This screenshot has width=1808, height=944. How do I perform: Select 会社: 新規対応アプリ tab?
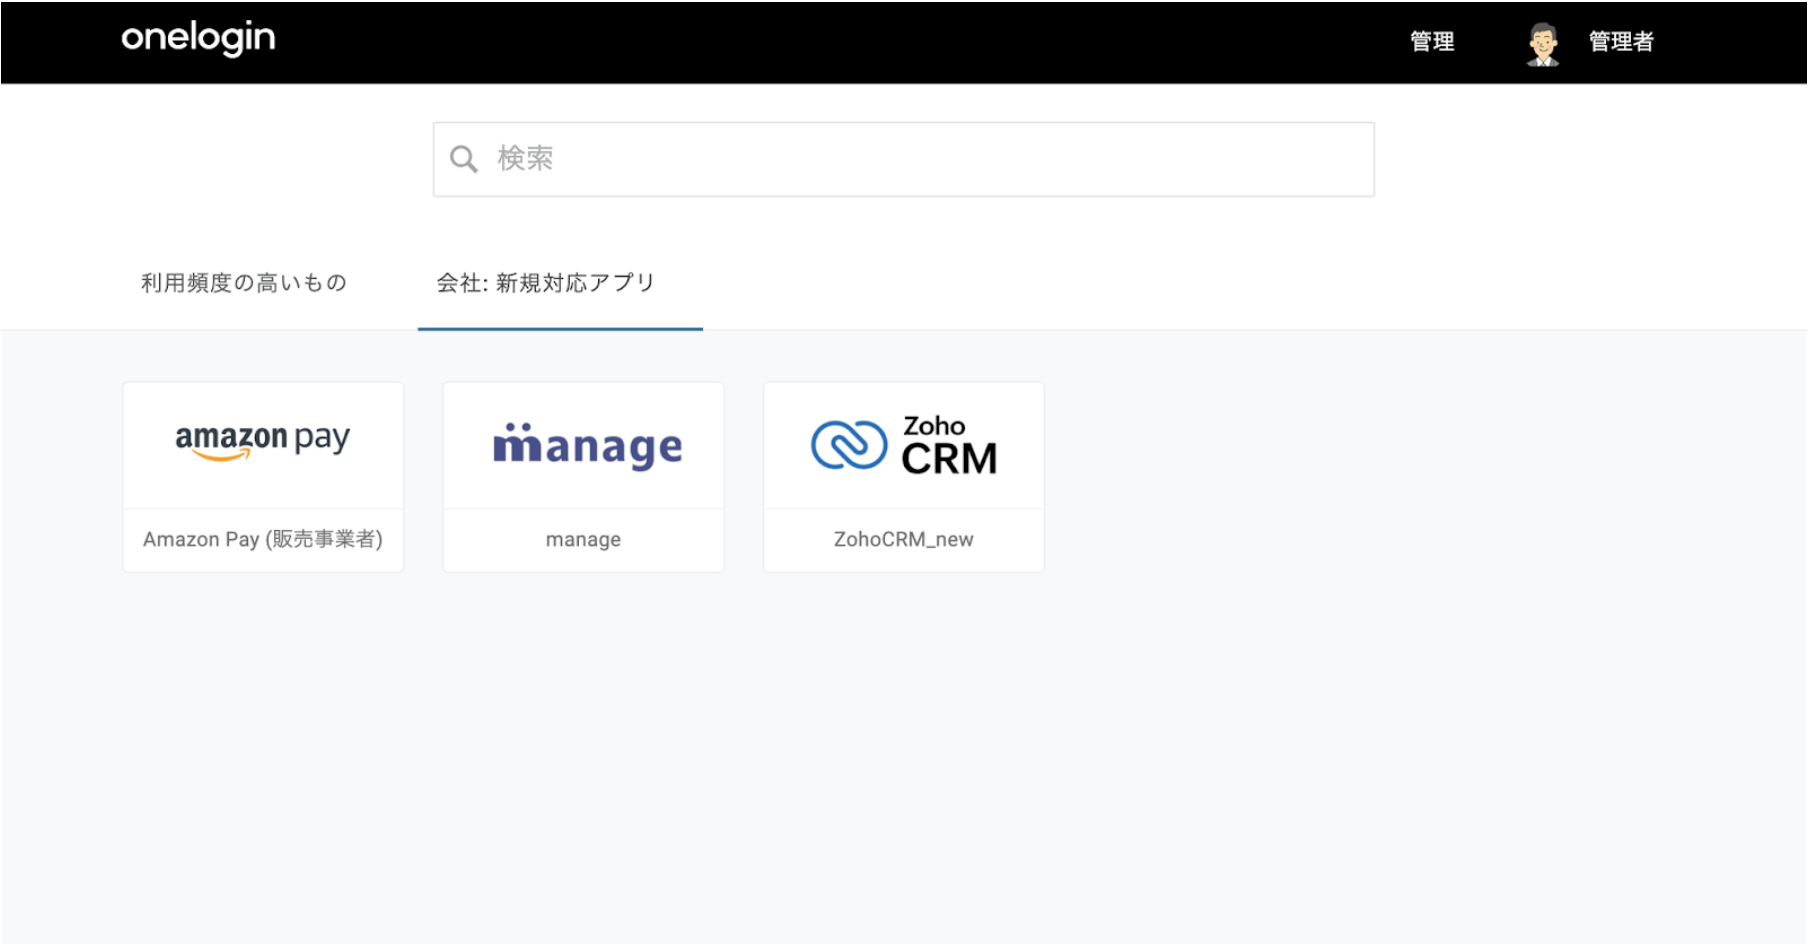546,283
